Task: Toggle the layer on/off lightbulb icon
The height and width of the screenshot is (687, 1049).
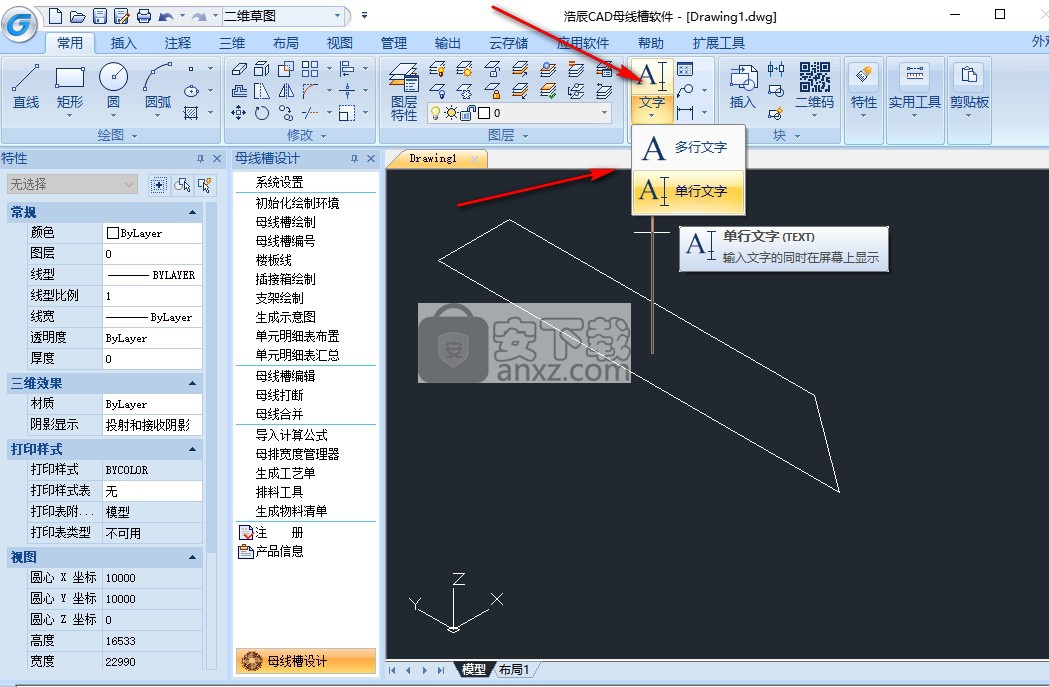Action: pyautogui.click(x=436, y=113)
